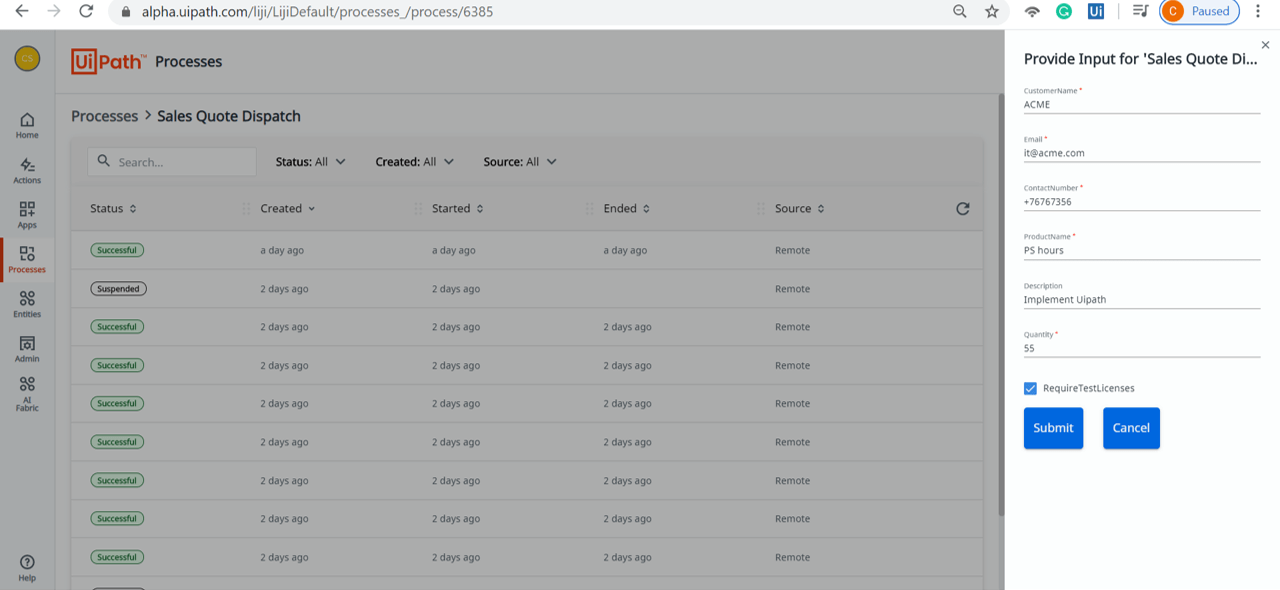Viewport: 1280px width, 590px height.
Task: Click the browser back arrow
Action: coord(21,12)
